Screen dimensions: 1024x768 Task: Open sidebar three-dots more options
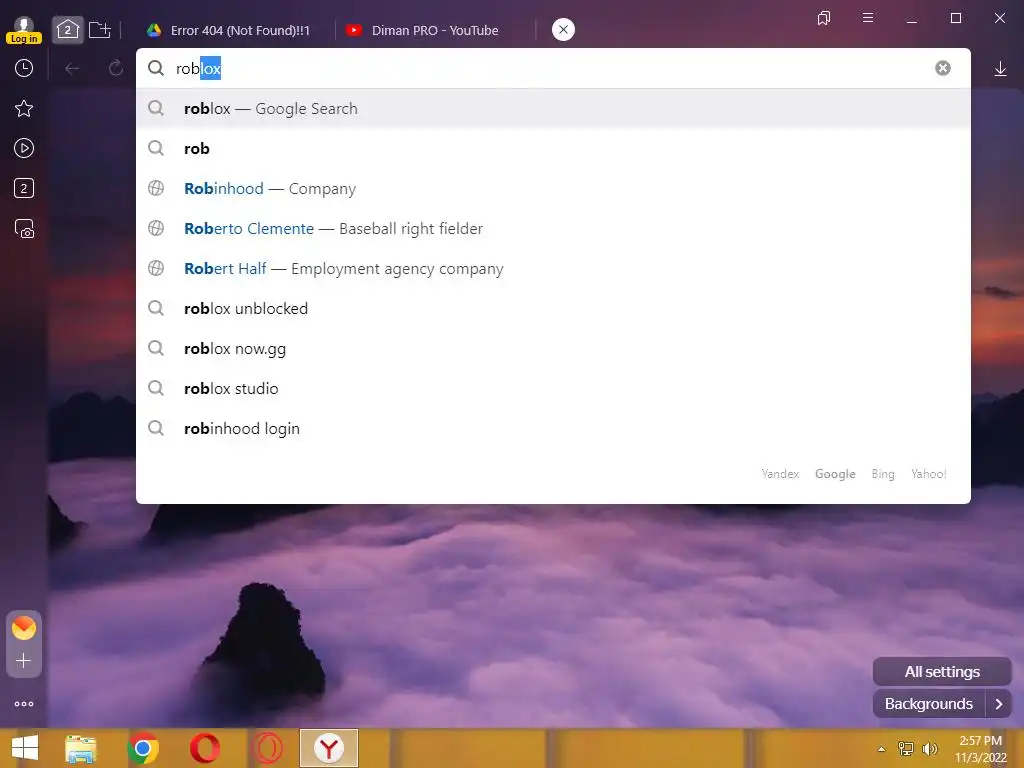24,703
